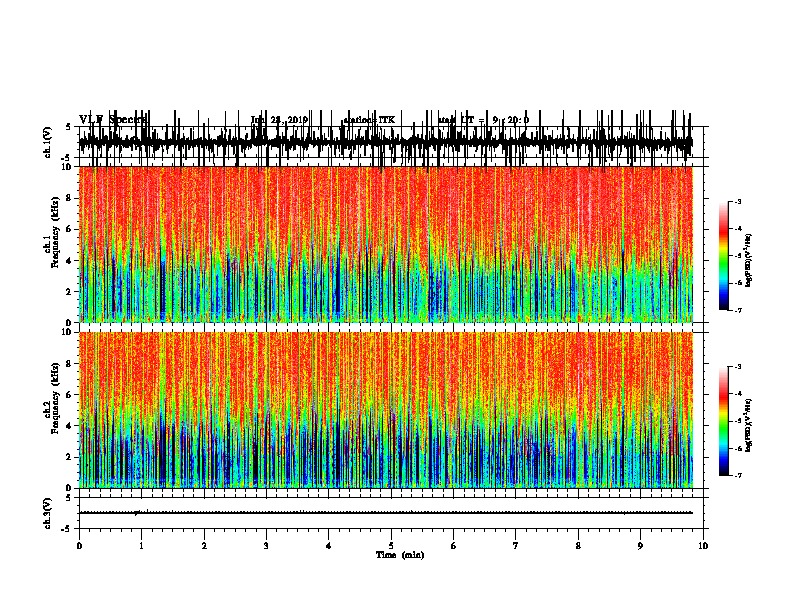The width and height of the screenshot is (792, 612).
Task: Click the ch.3 waveform "5" volt tick label
Action: pos(69,497)
